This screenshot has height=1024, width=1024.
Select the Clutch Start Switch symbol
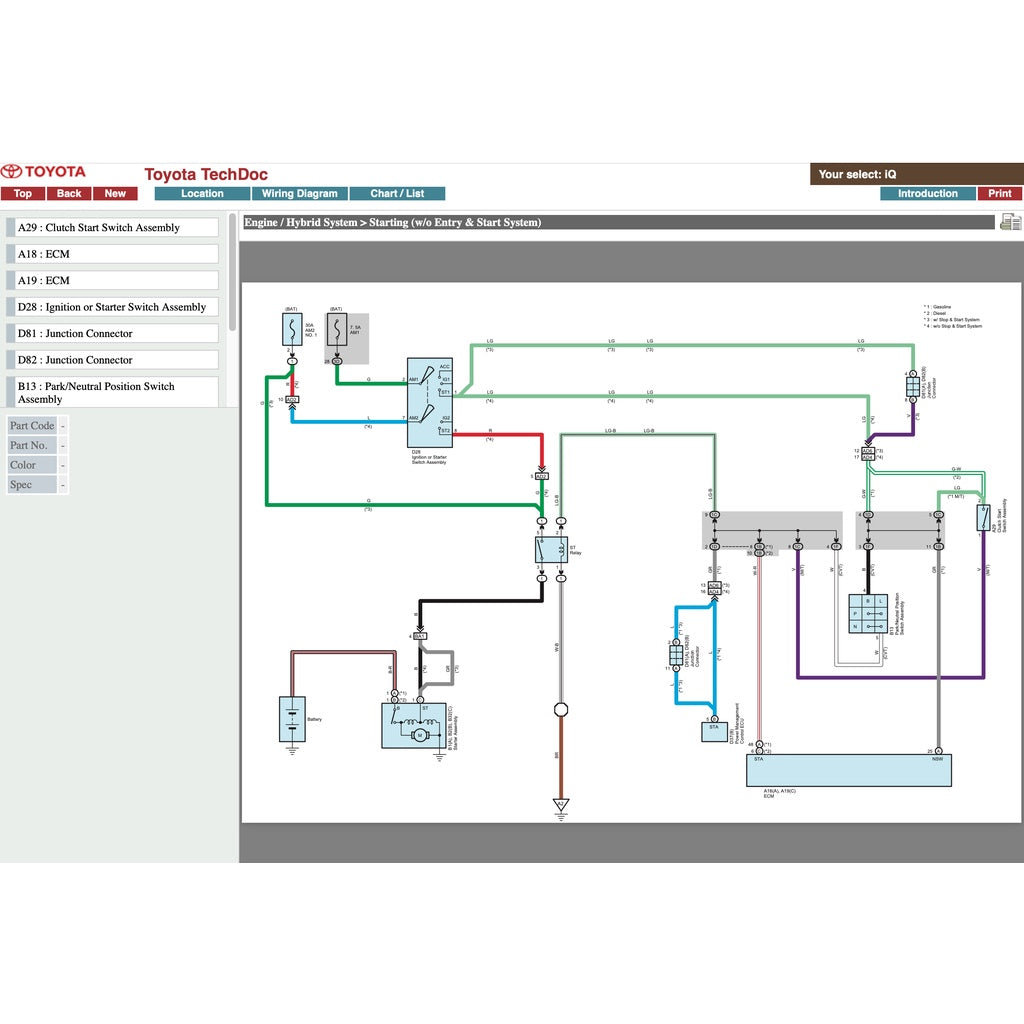[x=983, y=517]
